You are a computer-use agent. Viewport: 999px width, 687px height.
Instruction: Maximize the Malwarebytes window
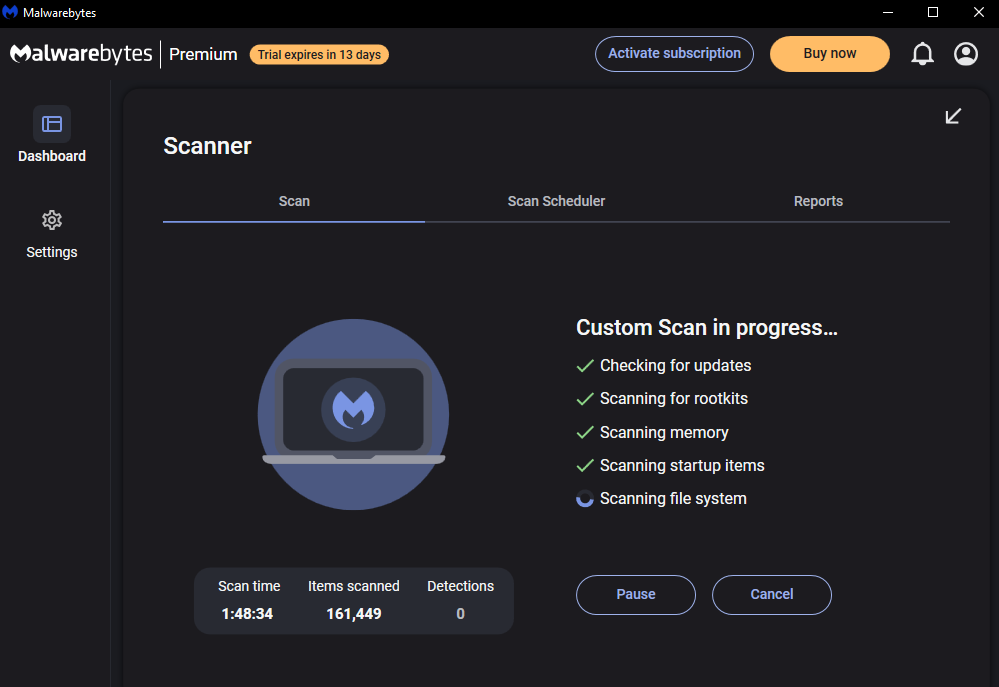[933, 12]
